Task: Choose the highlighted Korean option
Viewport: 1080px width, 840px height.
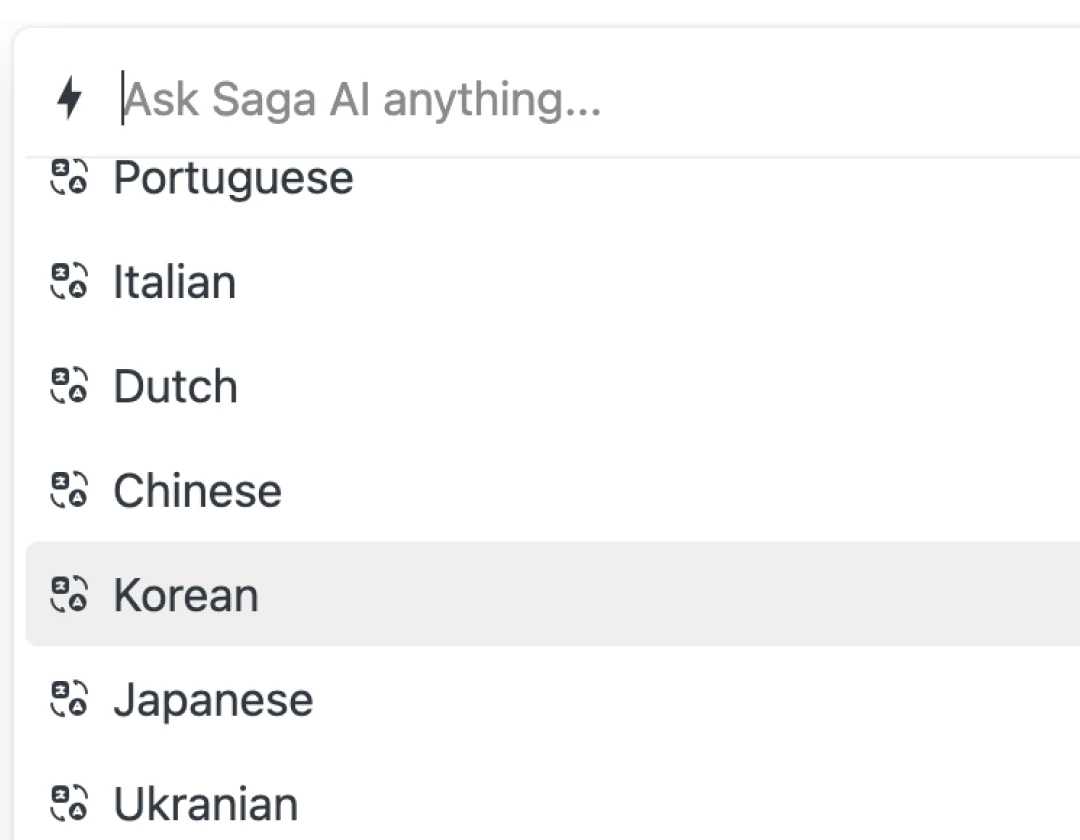Action: click(x=185, y=594)
